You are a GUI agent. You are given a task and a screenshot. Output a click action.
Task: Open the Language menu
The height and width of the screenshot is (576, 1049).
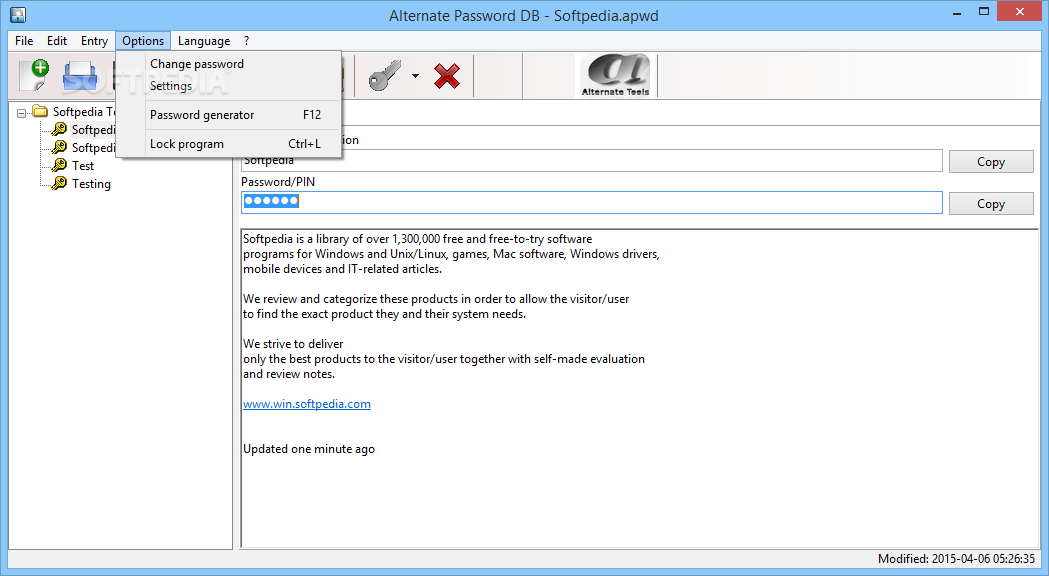204,41
